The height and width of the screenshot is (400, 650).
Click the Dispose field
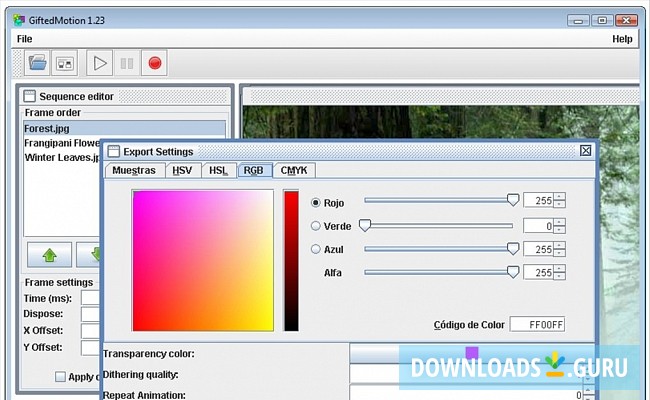point(90,314)
